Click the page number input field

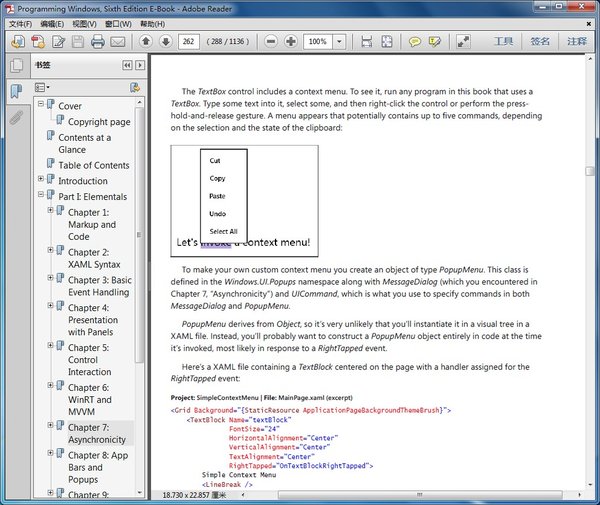point(189,42)
